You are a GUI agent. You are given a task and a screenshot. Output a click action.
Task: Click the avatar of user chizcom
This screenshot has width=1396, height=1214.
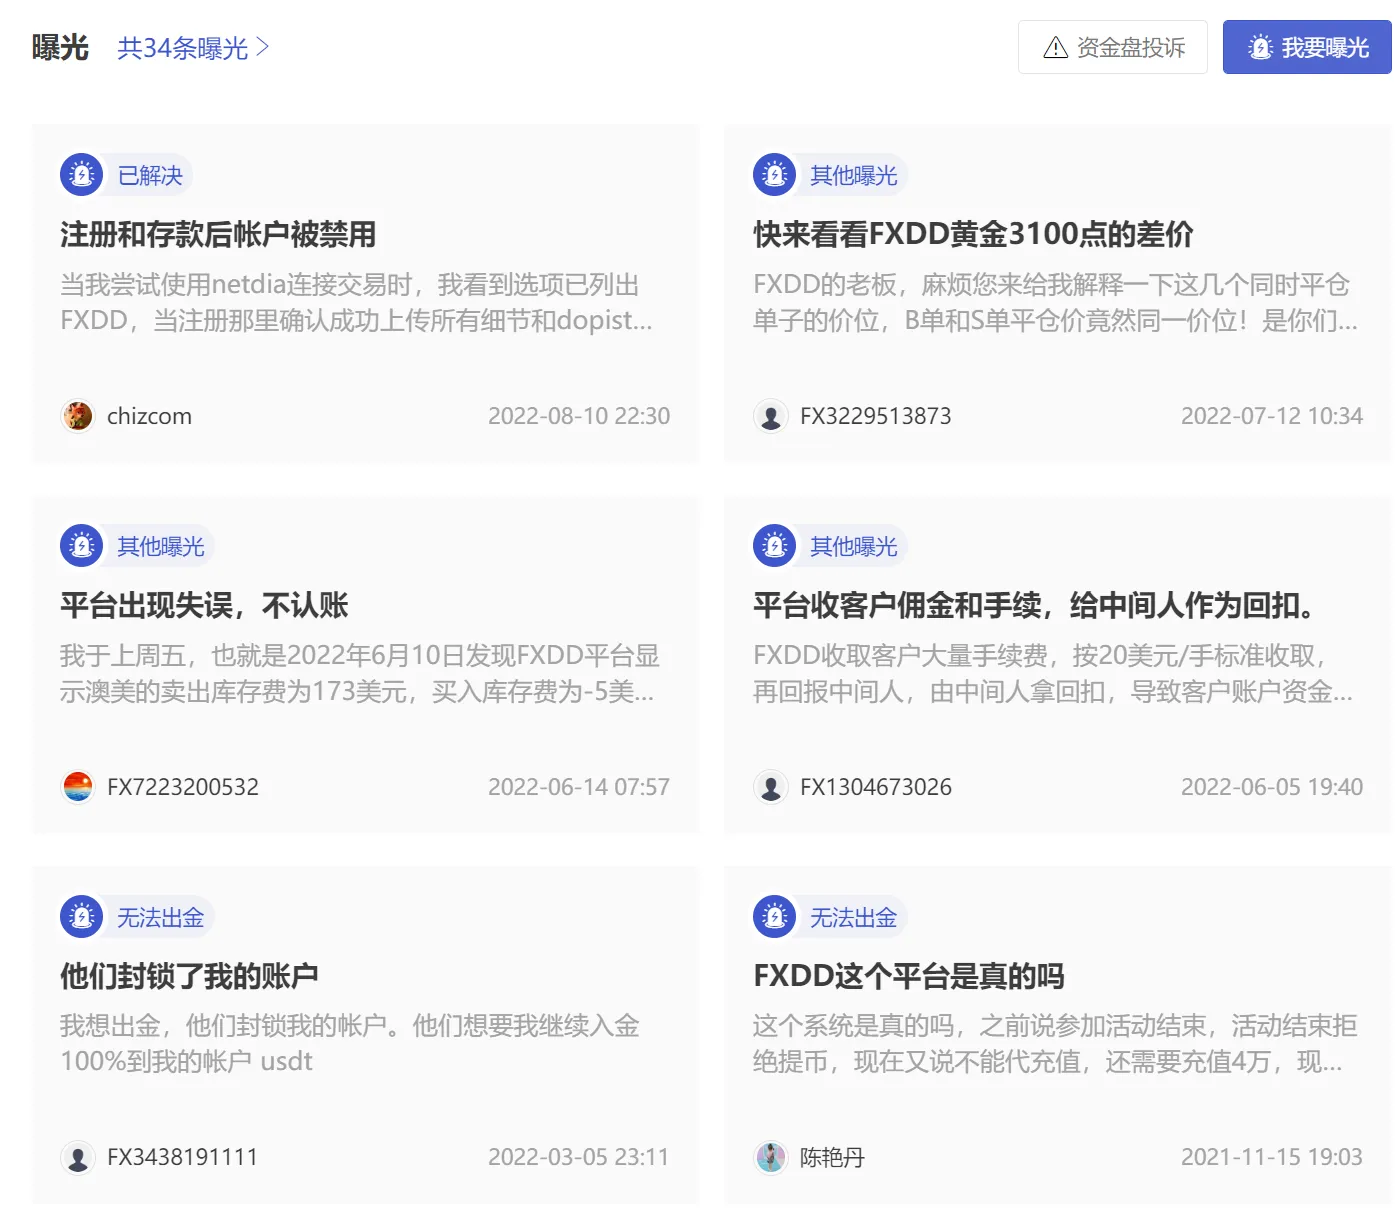78,416
